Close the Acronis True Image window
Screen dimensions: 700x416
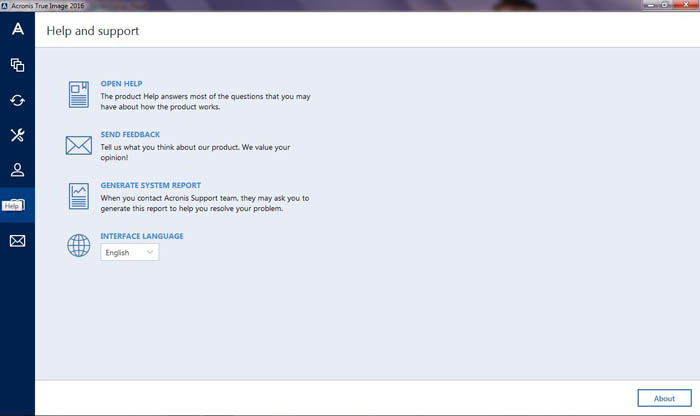(685, 5)
